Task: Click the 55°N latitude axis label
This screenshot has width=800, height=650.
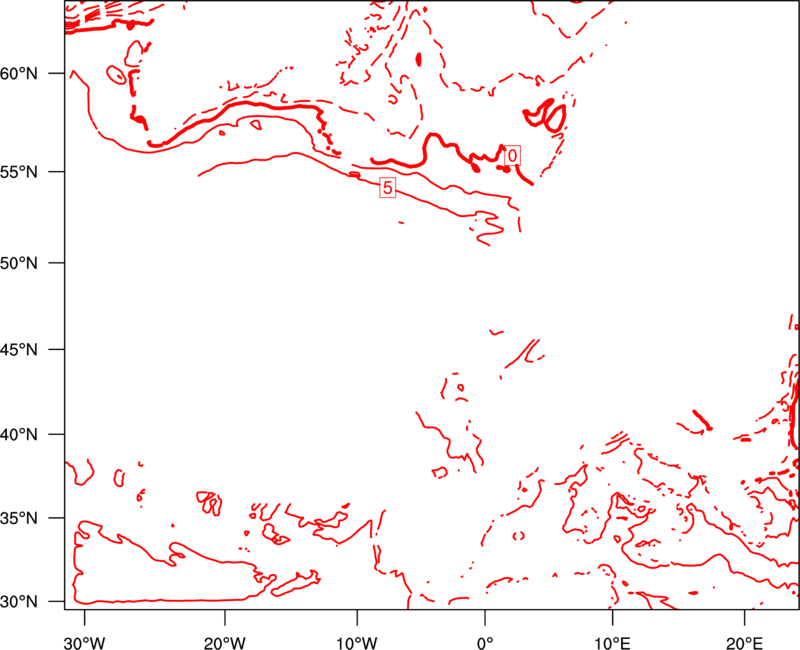Action: 19,172
